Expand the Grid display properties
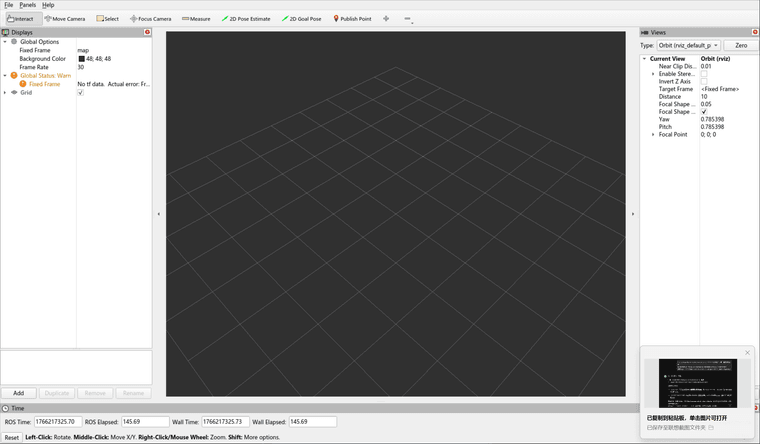 click(x=5, y=92)
